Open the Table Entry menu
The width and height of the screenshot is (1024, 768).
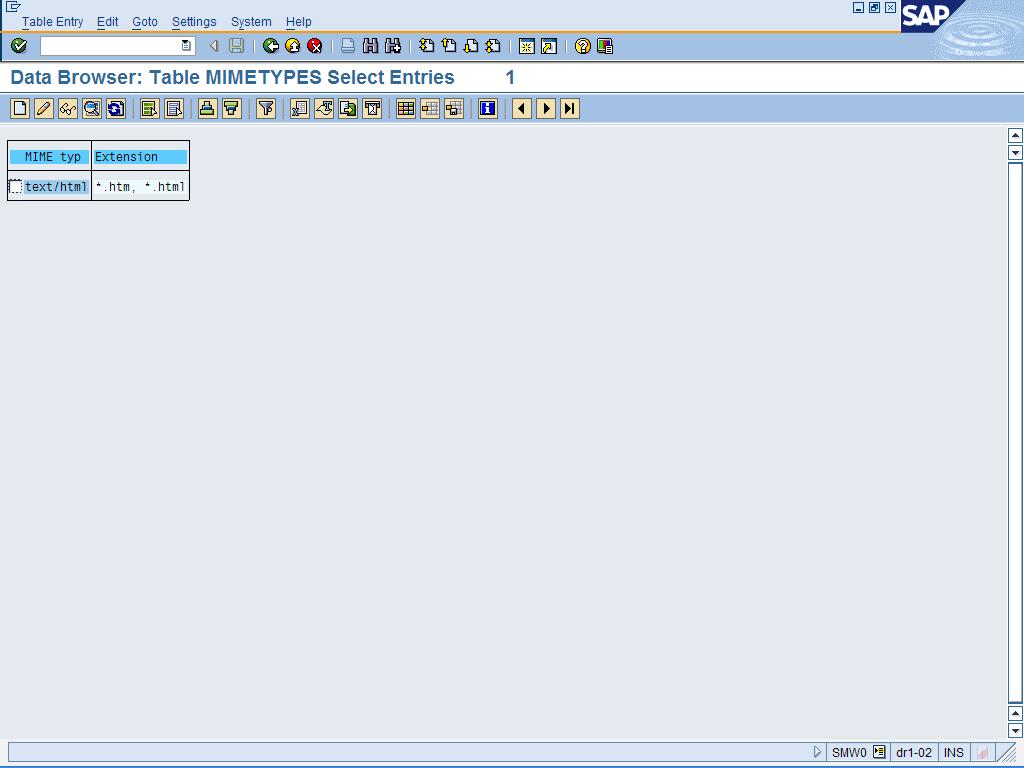click(x=52, y=22)
